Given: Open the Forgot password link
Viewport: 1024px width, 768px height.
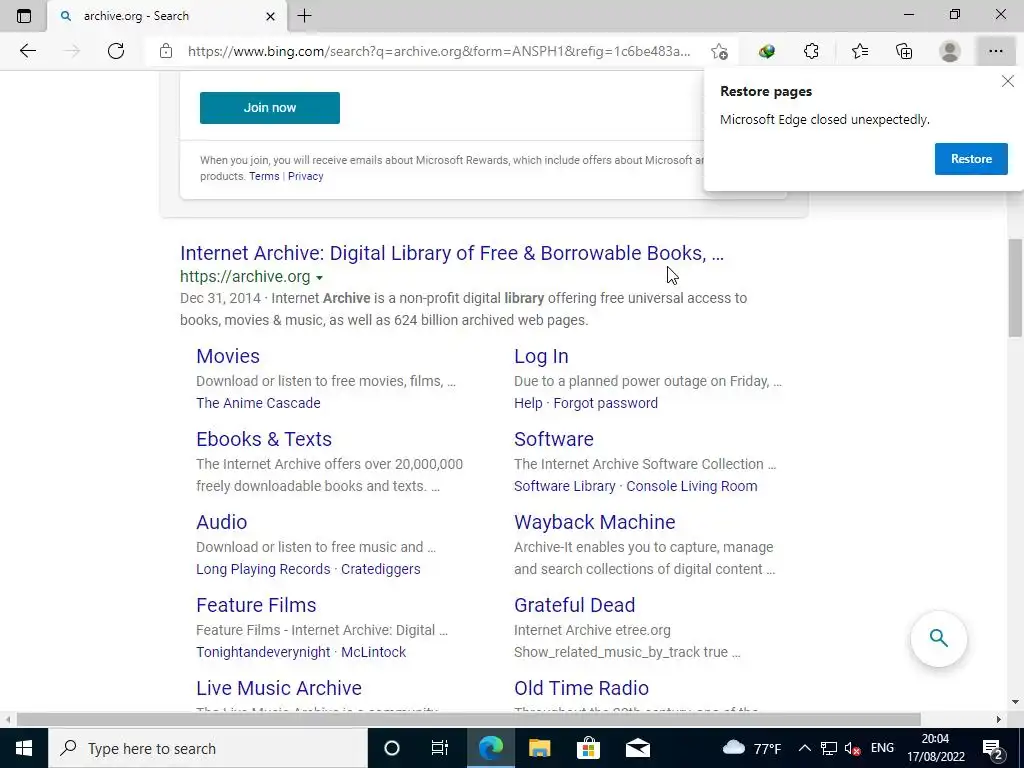Looking at the screenshot, I should [605, 403].
